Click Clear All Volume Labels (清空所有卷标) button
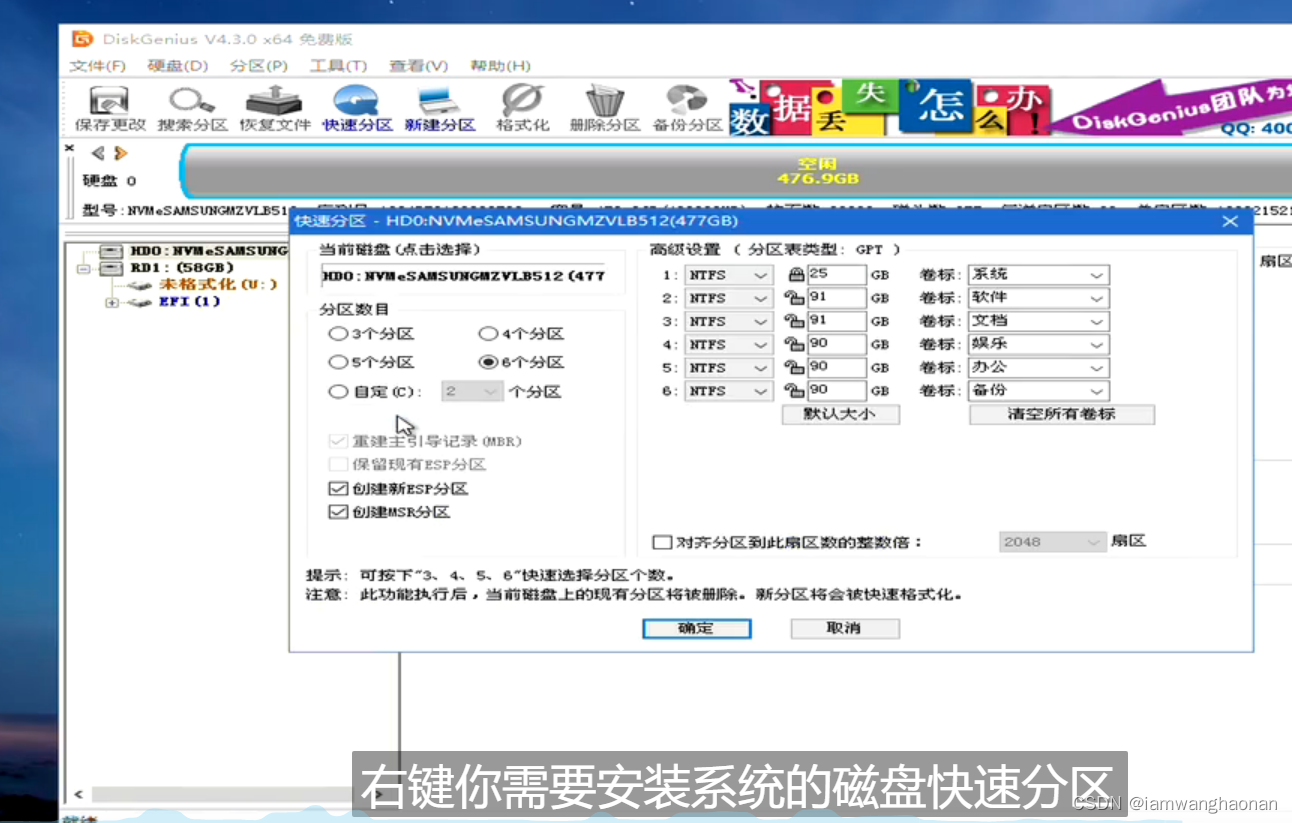The height and width of the screenshot is (823, 1292). 1062,414
